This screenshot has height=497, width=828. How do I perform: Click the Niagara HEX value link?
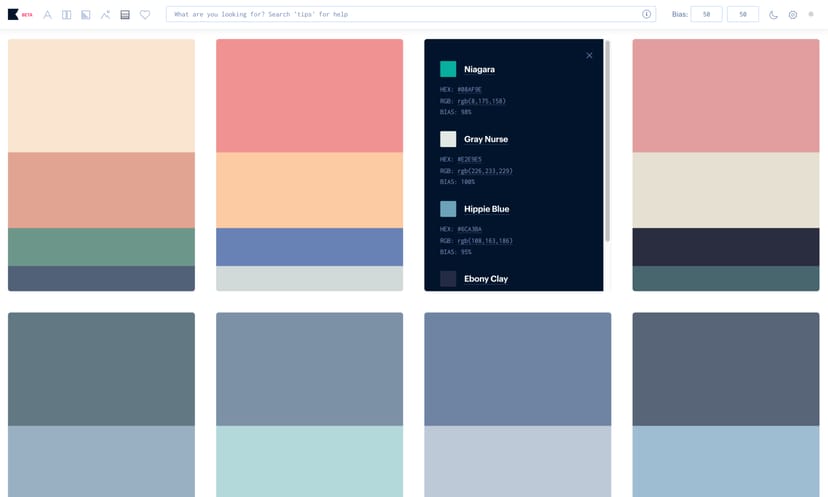(x=469, y=90)
